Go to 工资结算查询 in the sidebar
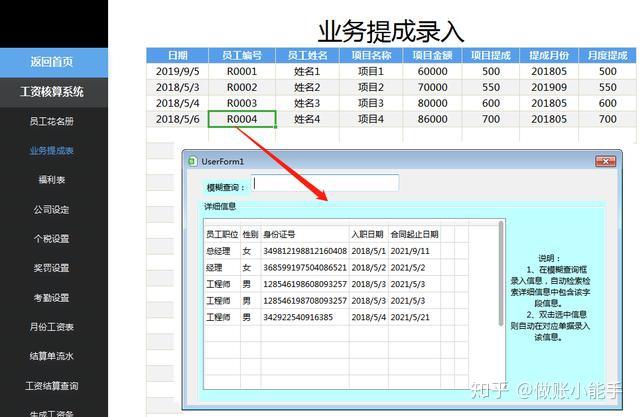 [52, 386]
